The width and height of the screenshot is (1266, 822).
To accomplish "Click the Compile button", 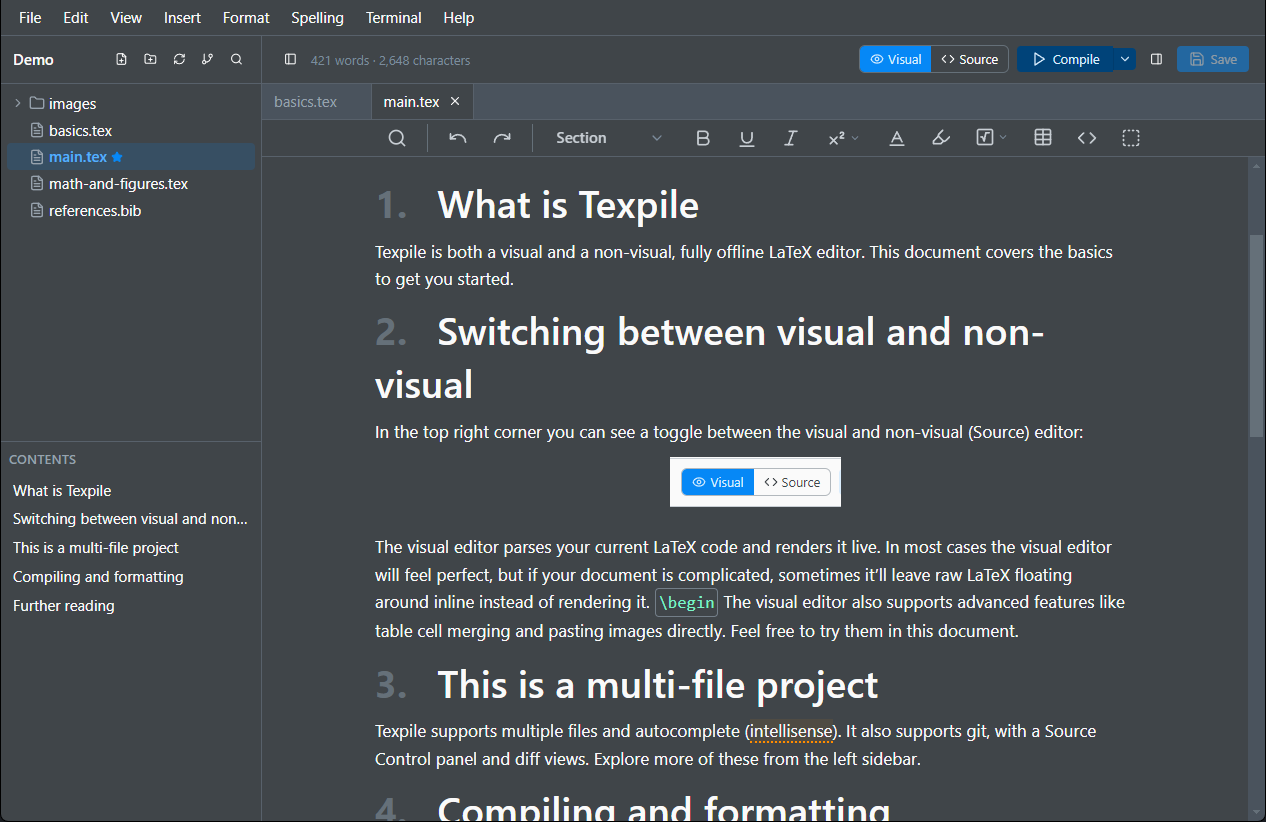I will pyautogui.click(x=1066, y=59).
